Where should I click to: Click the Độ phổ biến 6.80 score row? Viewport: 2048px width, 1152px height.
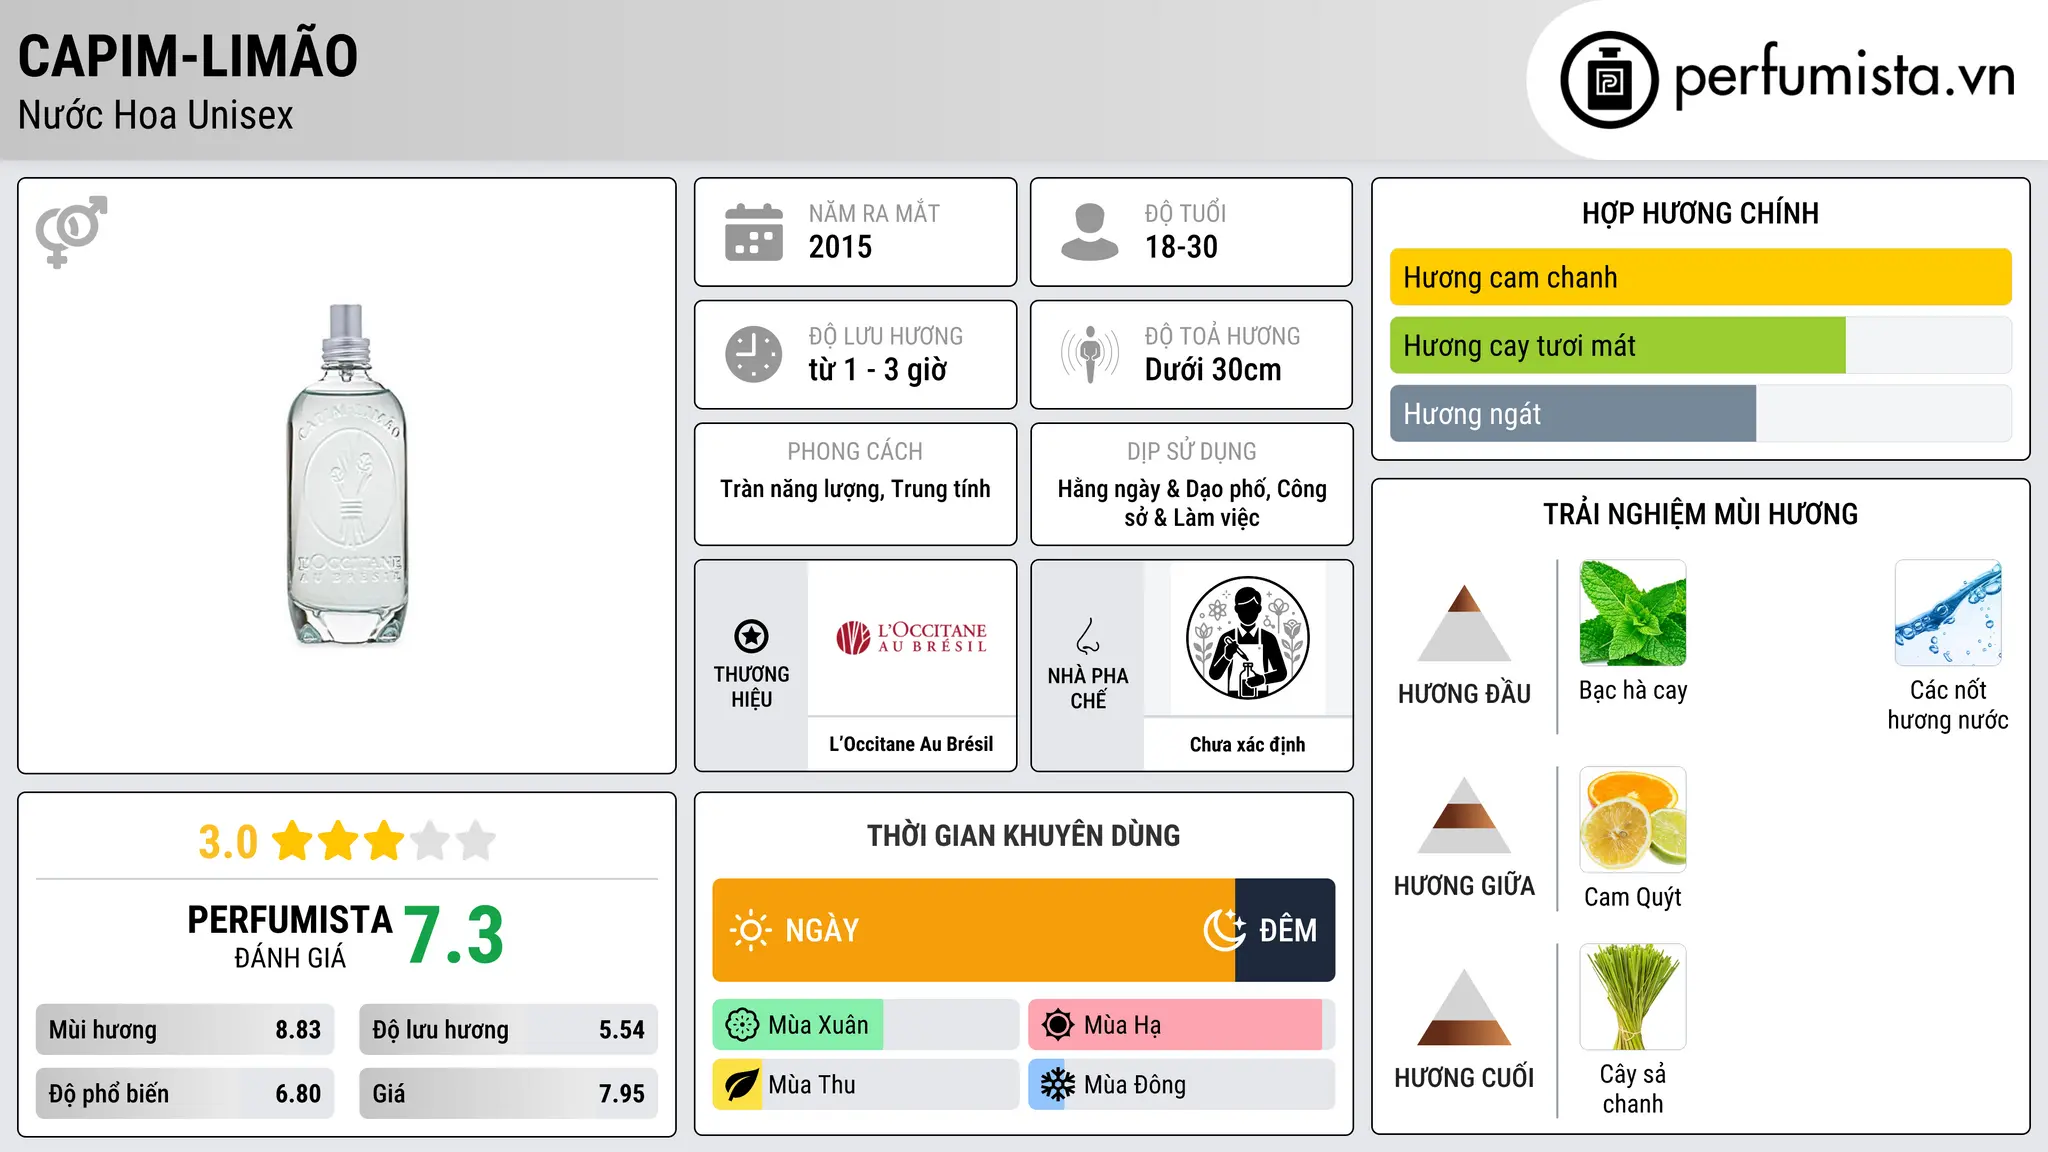[185, 1094]
